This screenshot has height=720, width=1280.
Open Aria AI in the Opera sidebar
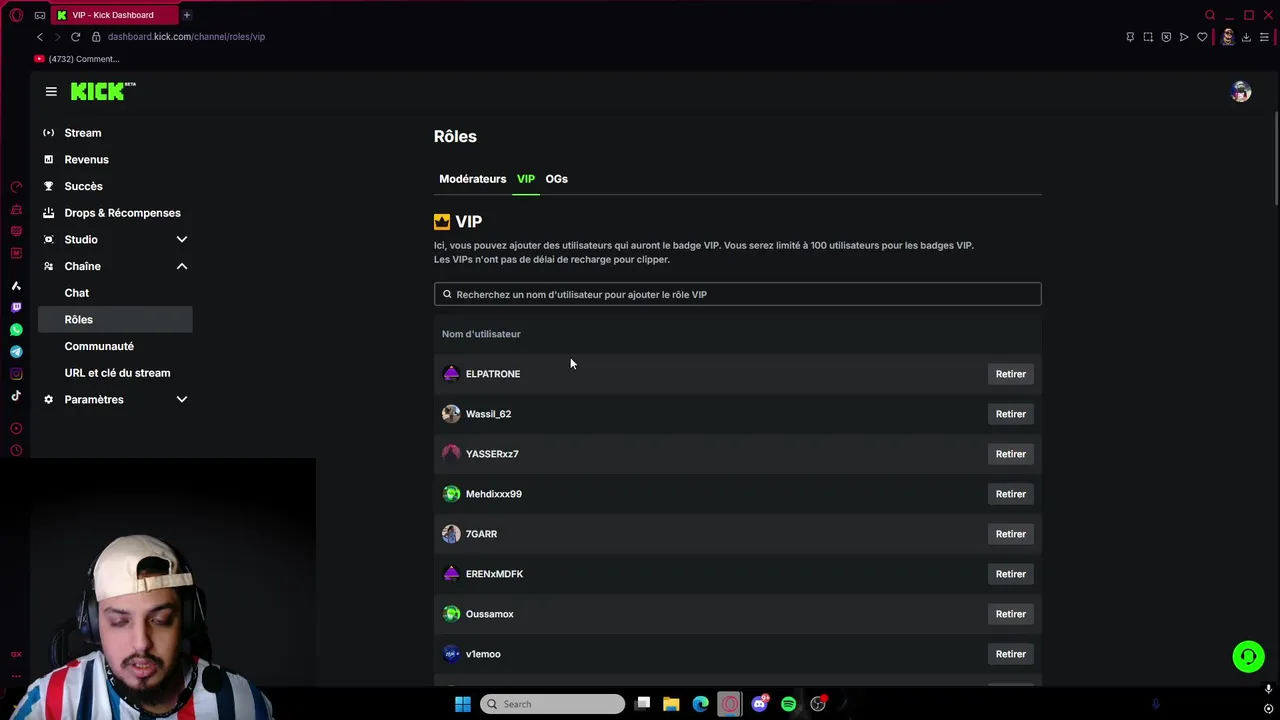tap(16, 286)
